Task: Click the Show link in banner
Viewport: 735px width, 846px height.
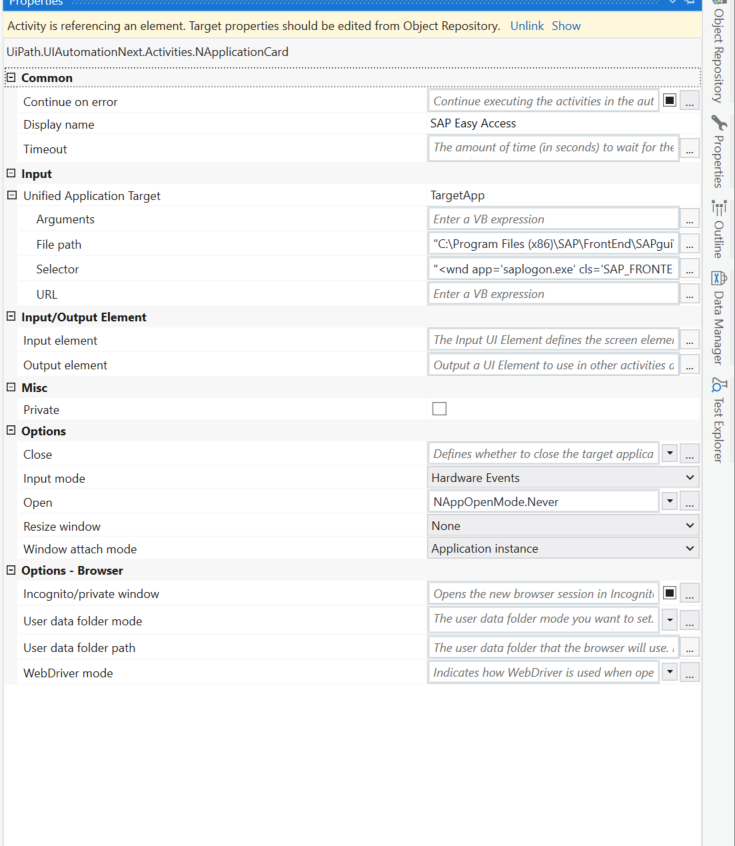Action: pos(566,26)
